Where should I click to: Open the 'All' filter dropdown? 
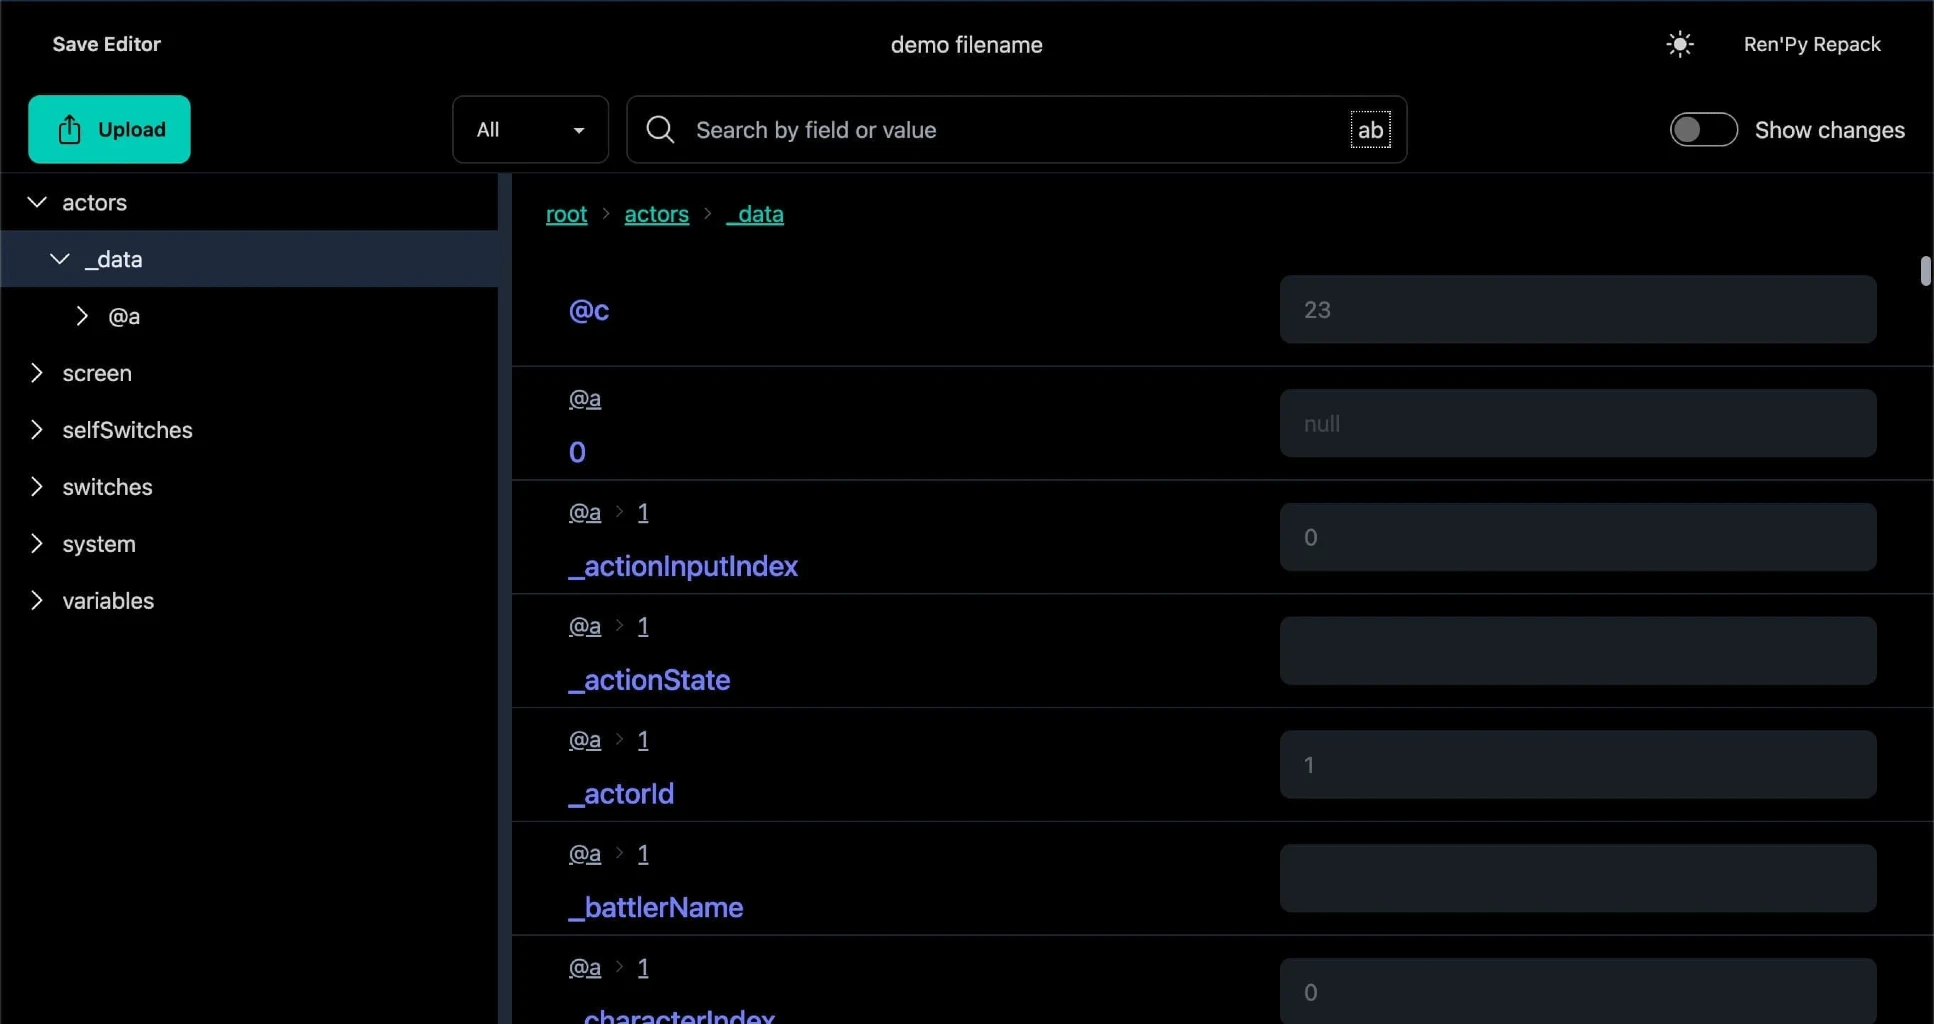[529, 129]
